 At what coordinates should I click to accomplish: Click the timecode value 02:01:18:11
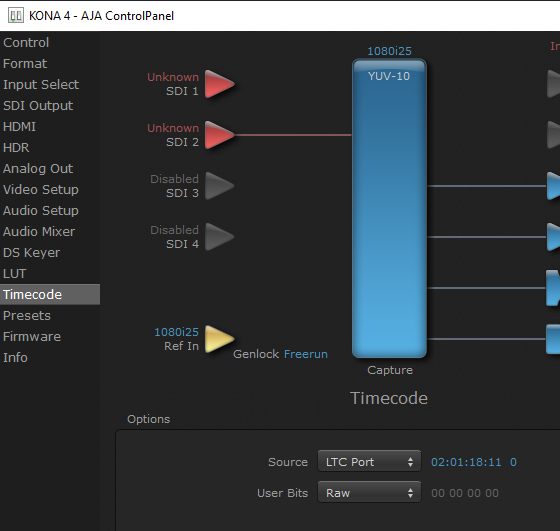(x=466, y=462)
